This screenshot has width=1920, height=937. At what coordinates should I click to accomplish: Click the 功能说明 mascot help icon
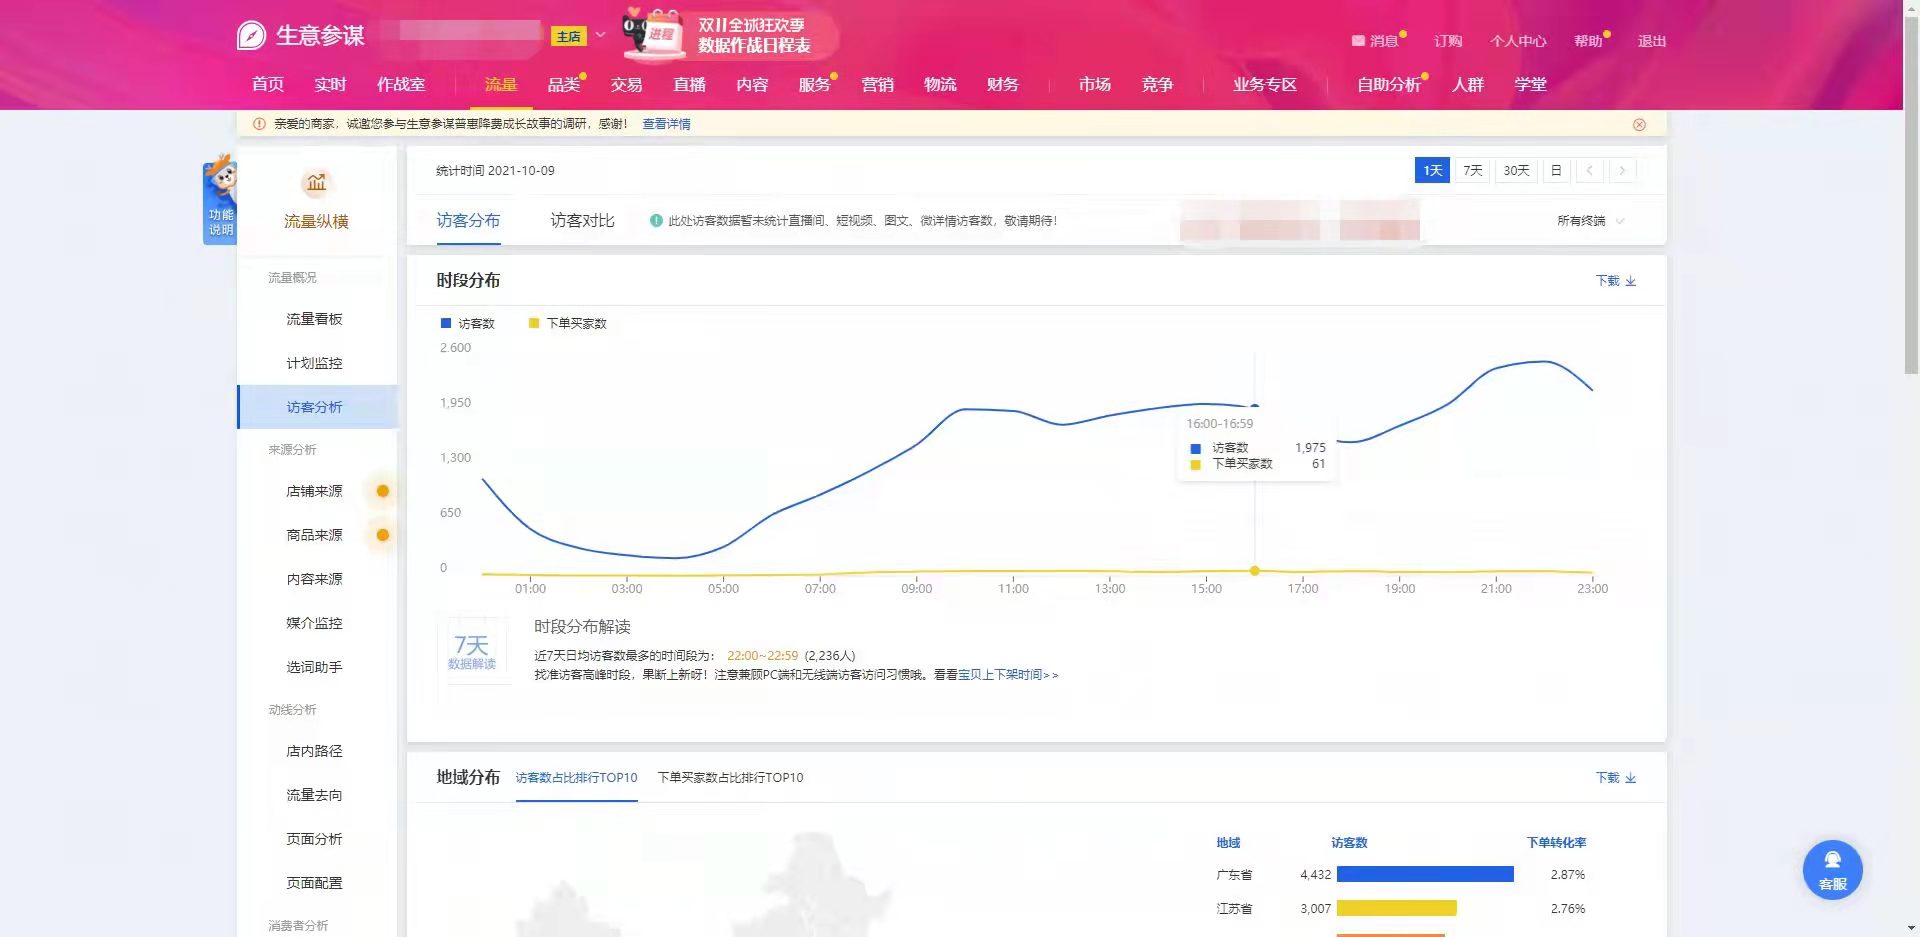[220, 201]
